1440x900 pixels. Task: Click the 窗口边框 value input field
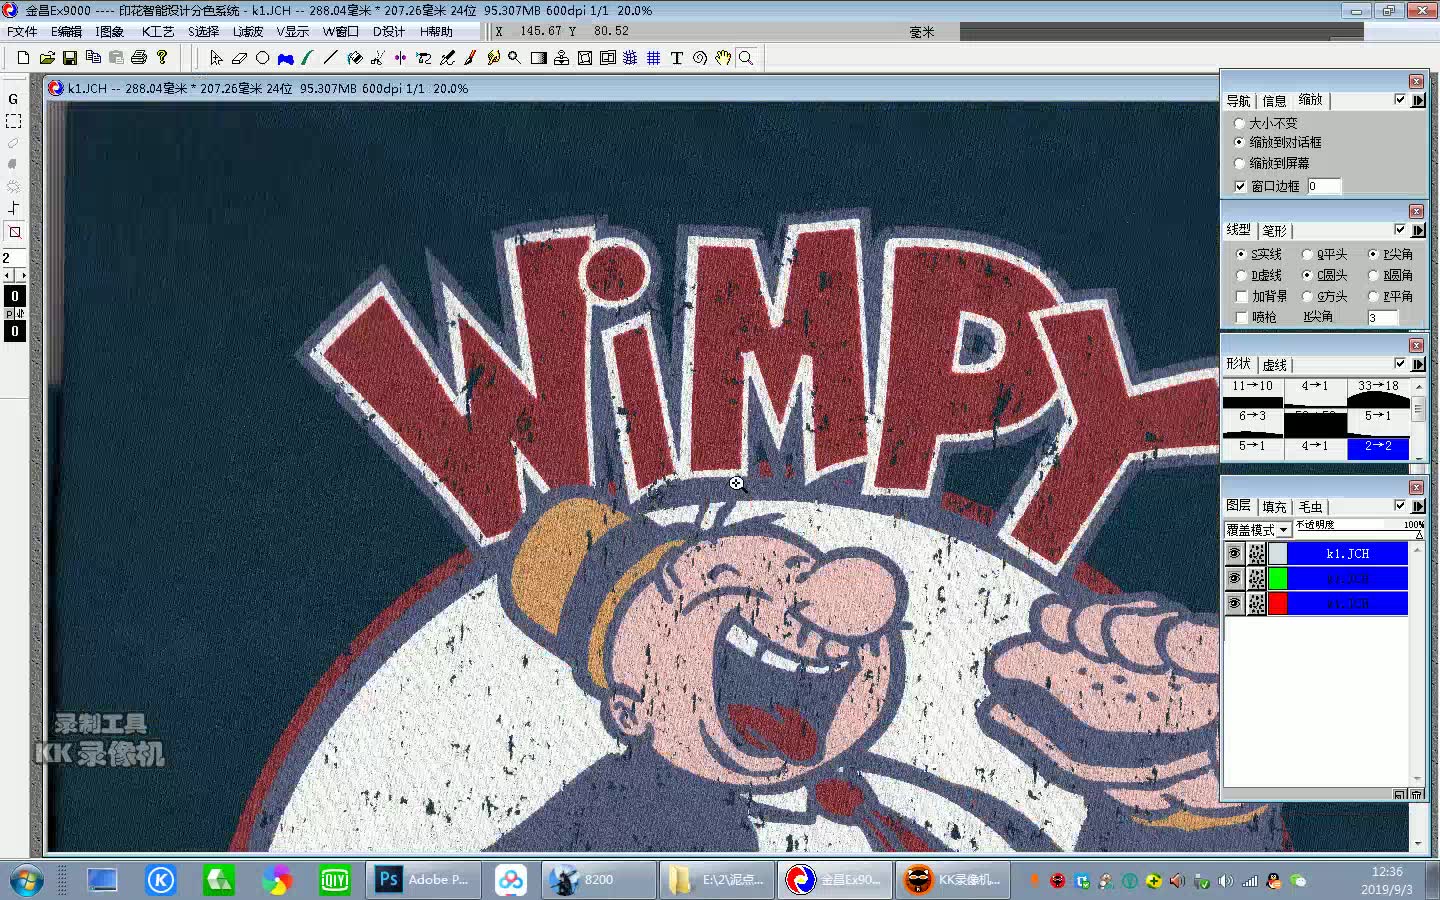1323,186
